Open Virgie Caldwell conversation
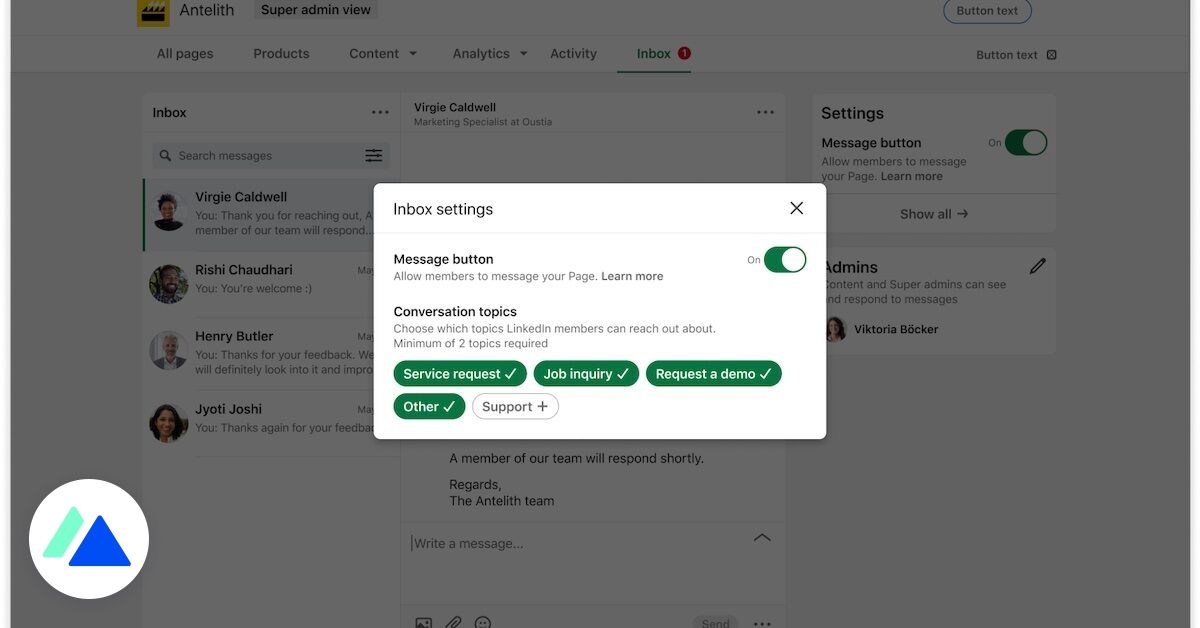 [x=271, y=213]
